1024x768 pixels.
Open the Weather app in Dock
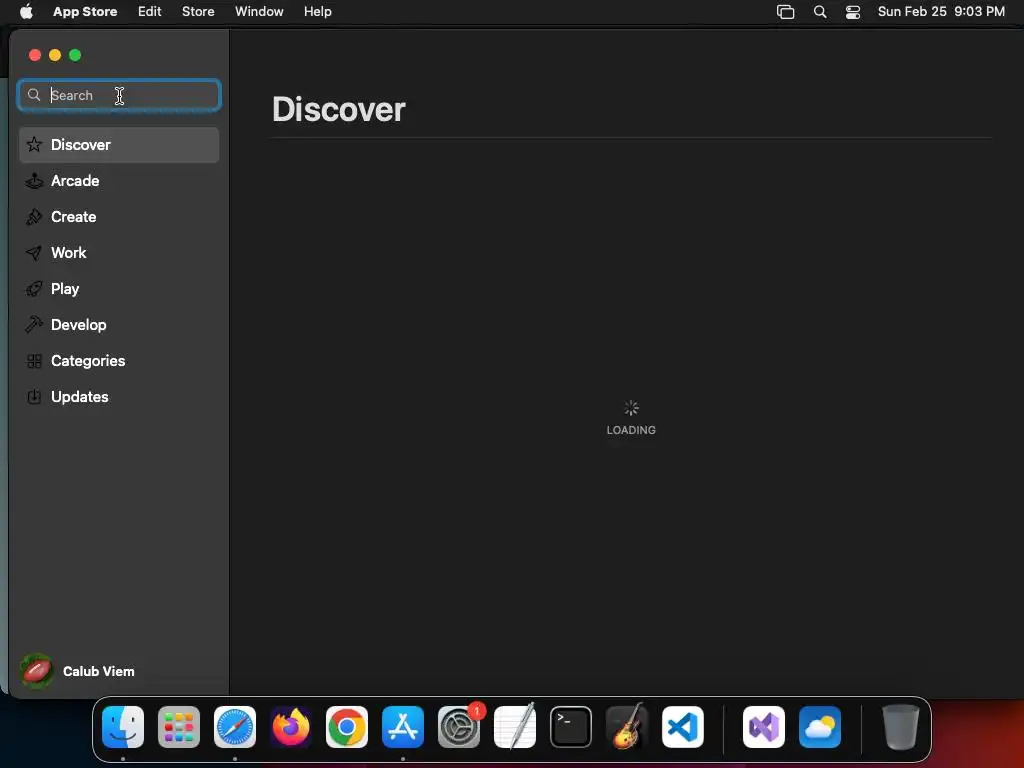click(x=820, y=727)
